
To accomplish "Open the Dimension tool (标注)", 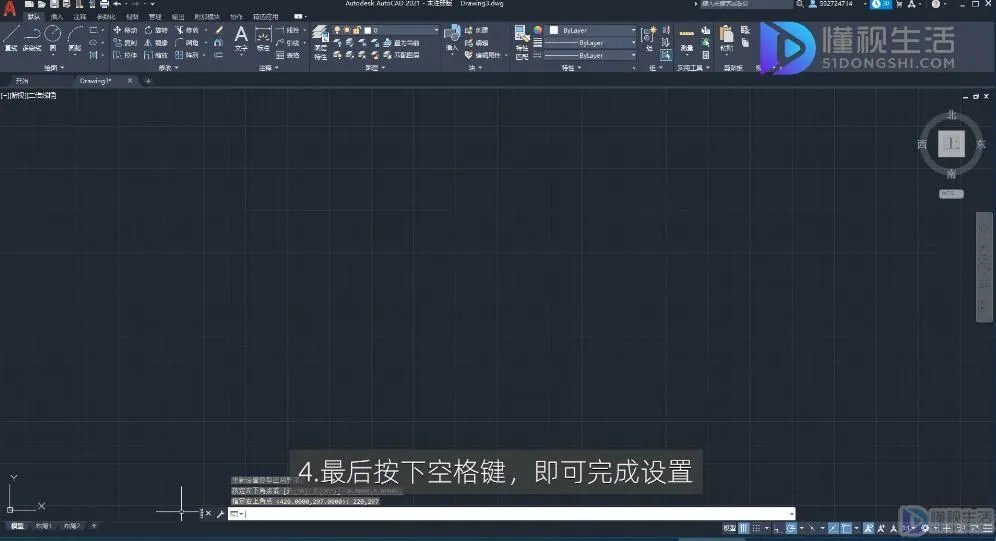I will point(263,38).
